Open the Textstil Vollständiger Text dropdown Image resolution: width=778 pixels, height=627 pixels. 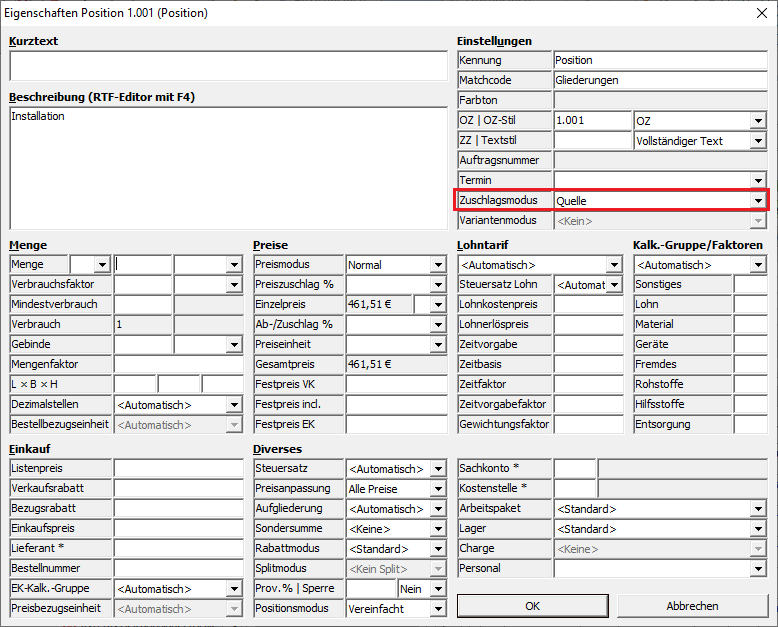[x=759, y=141]
